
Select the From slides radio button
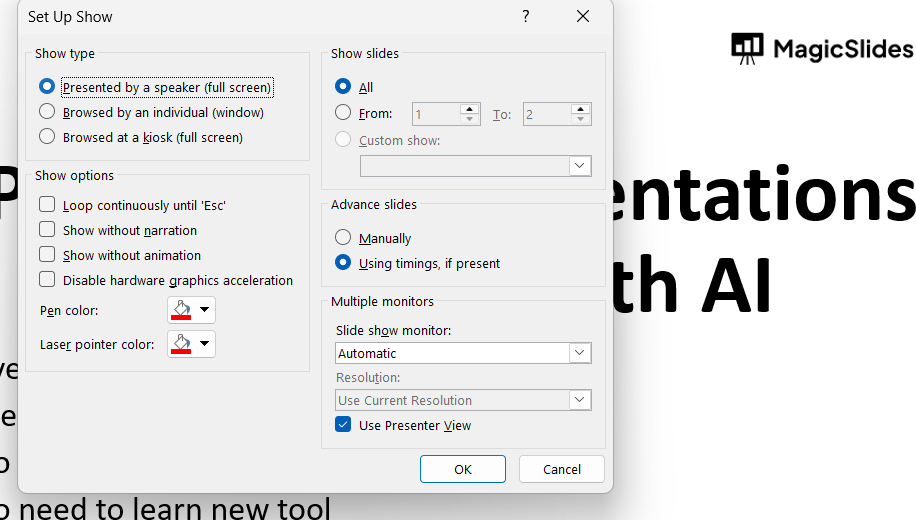343,112
